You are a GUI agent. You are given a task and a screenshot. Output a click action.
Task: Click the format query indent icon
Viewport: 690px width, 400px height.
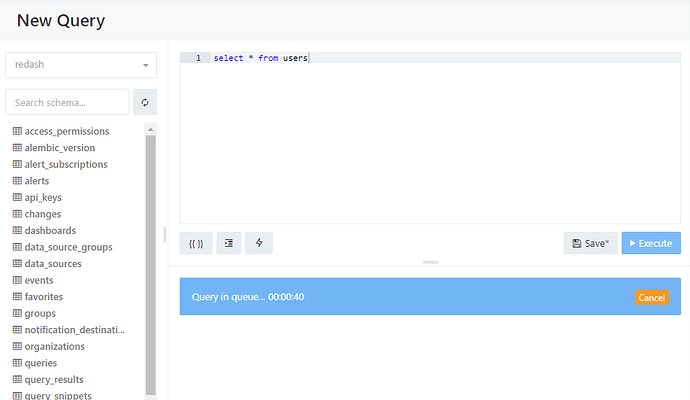click(x=229, y=243)
